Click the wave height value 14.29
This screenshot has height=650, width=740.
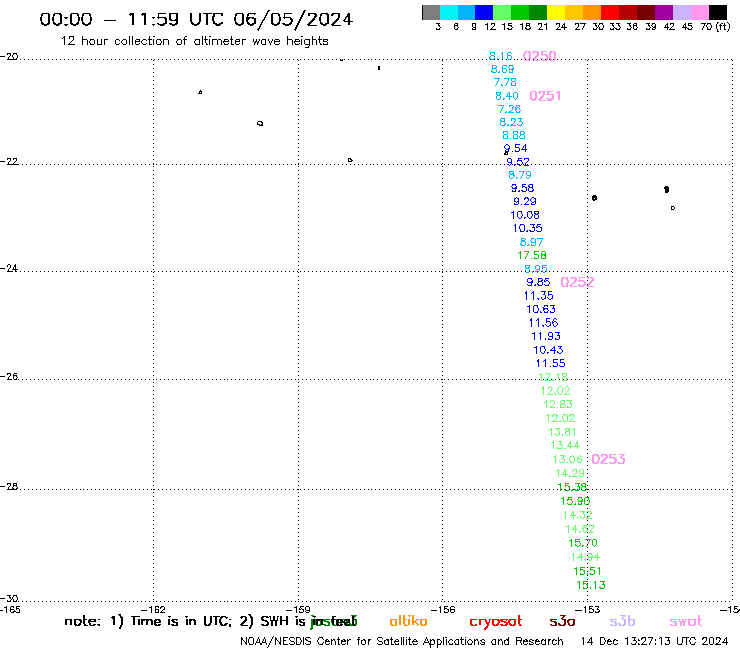point(570,473)
